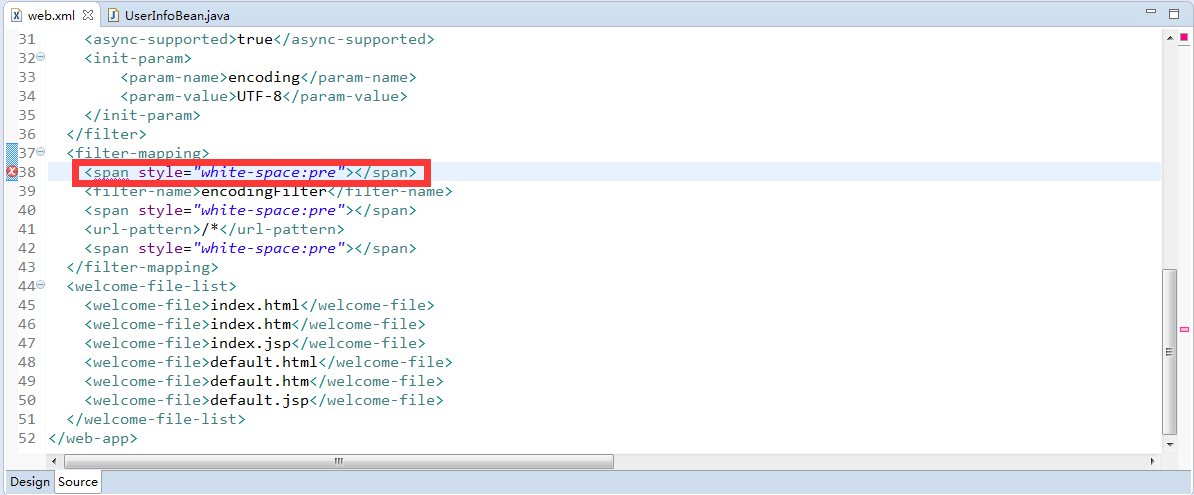Click the vertical scrollbar thumb
Screen dimensions: 1194x495
tap(1170, 352)
